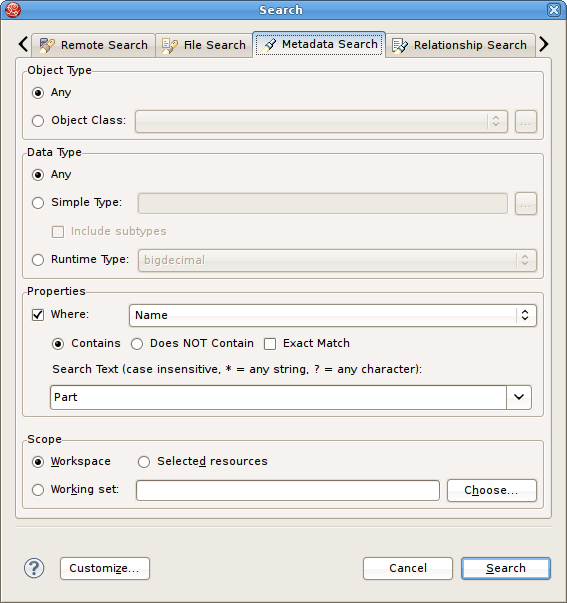Choose Selected resources scope
The width and height of the screenshot is (567, 603).
144,462
